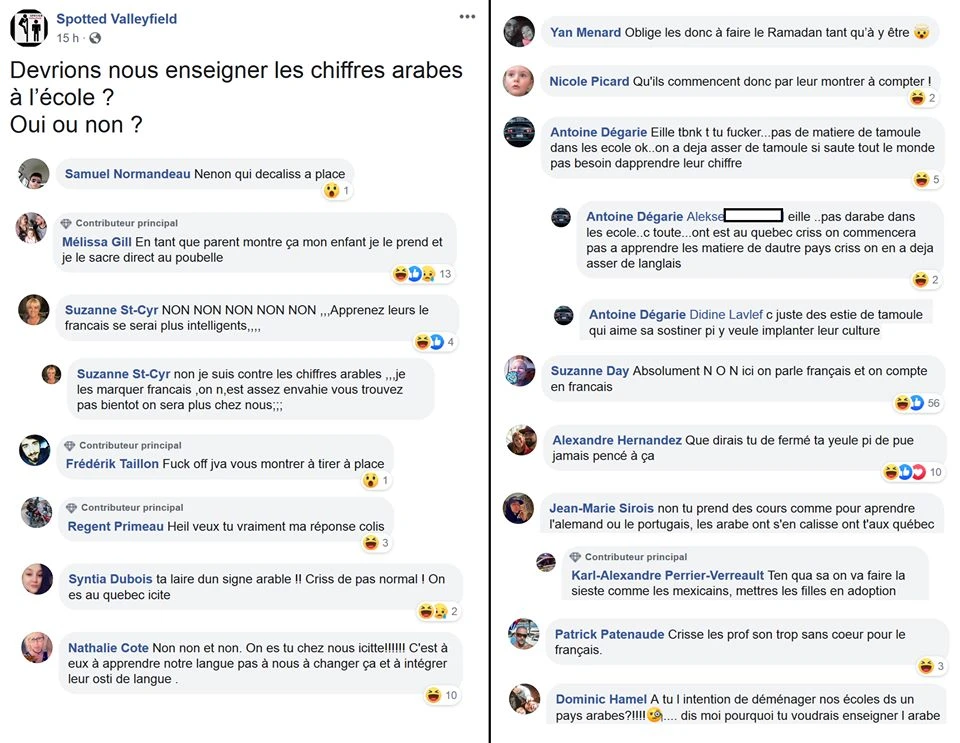Image resolution: width=960 pixels, height=743 pixels.
Task: Click Syntia Dubois's avatar picture
Action: point(37,580)
